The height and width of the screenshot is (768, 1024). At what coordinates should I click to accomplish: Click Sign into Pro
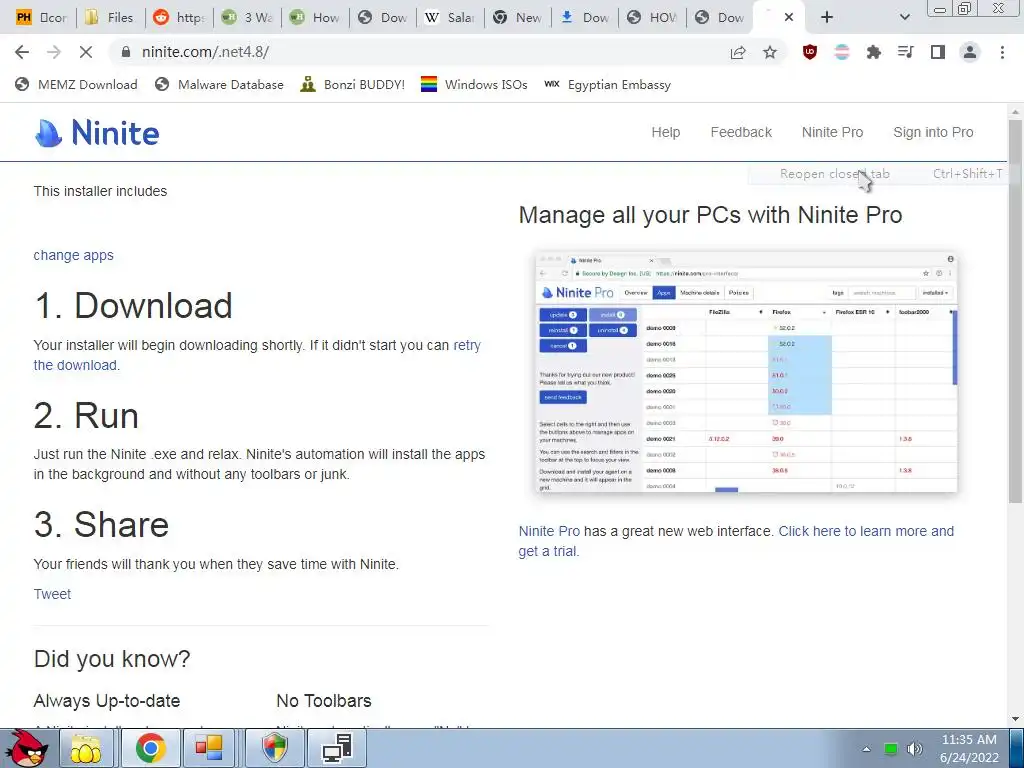coord(933,132)
